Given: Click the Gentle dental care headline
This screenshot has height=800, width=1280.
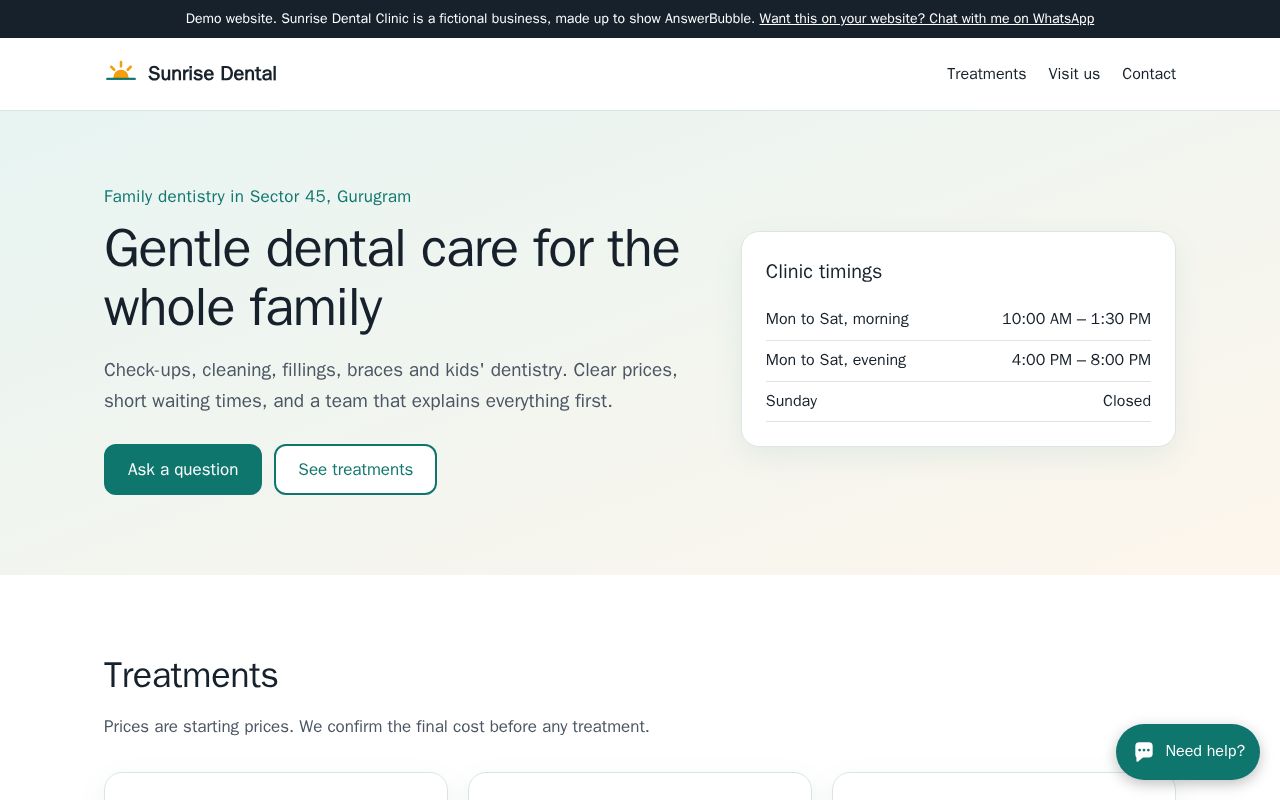Looking at the screenshot, I should point(392,277).
